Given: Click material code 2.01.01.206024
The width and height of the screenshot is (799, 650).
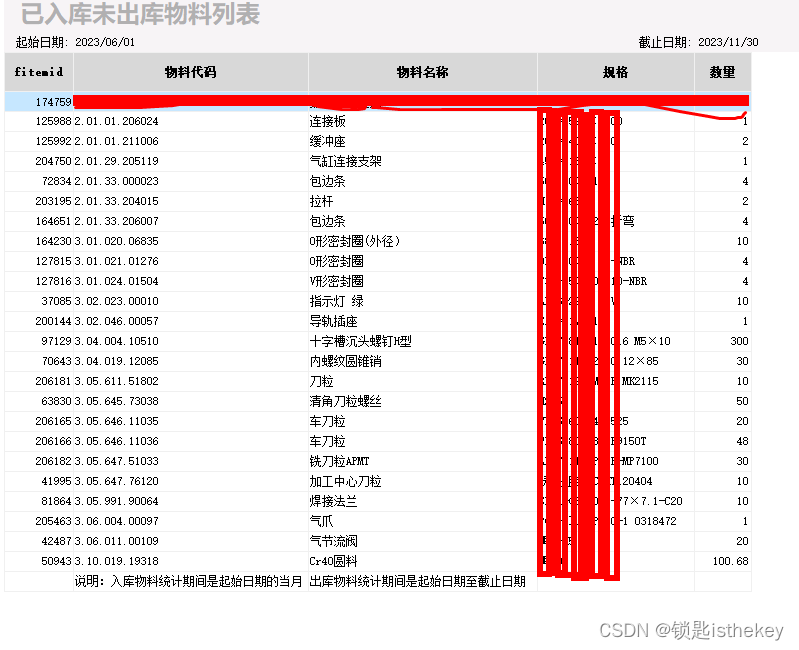Looking at the screenshot, I should pos(116,121).
